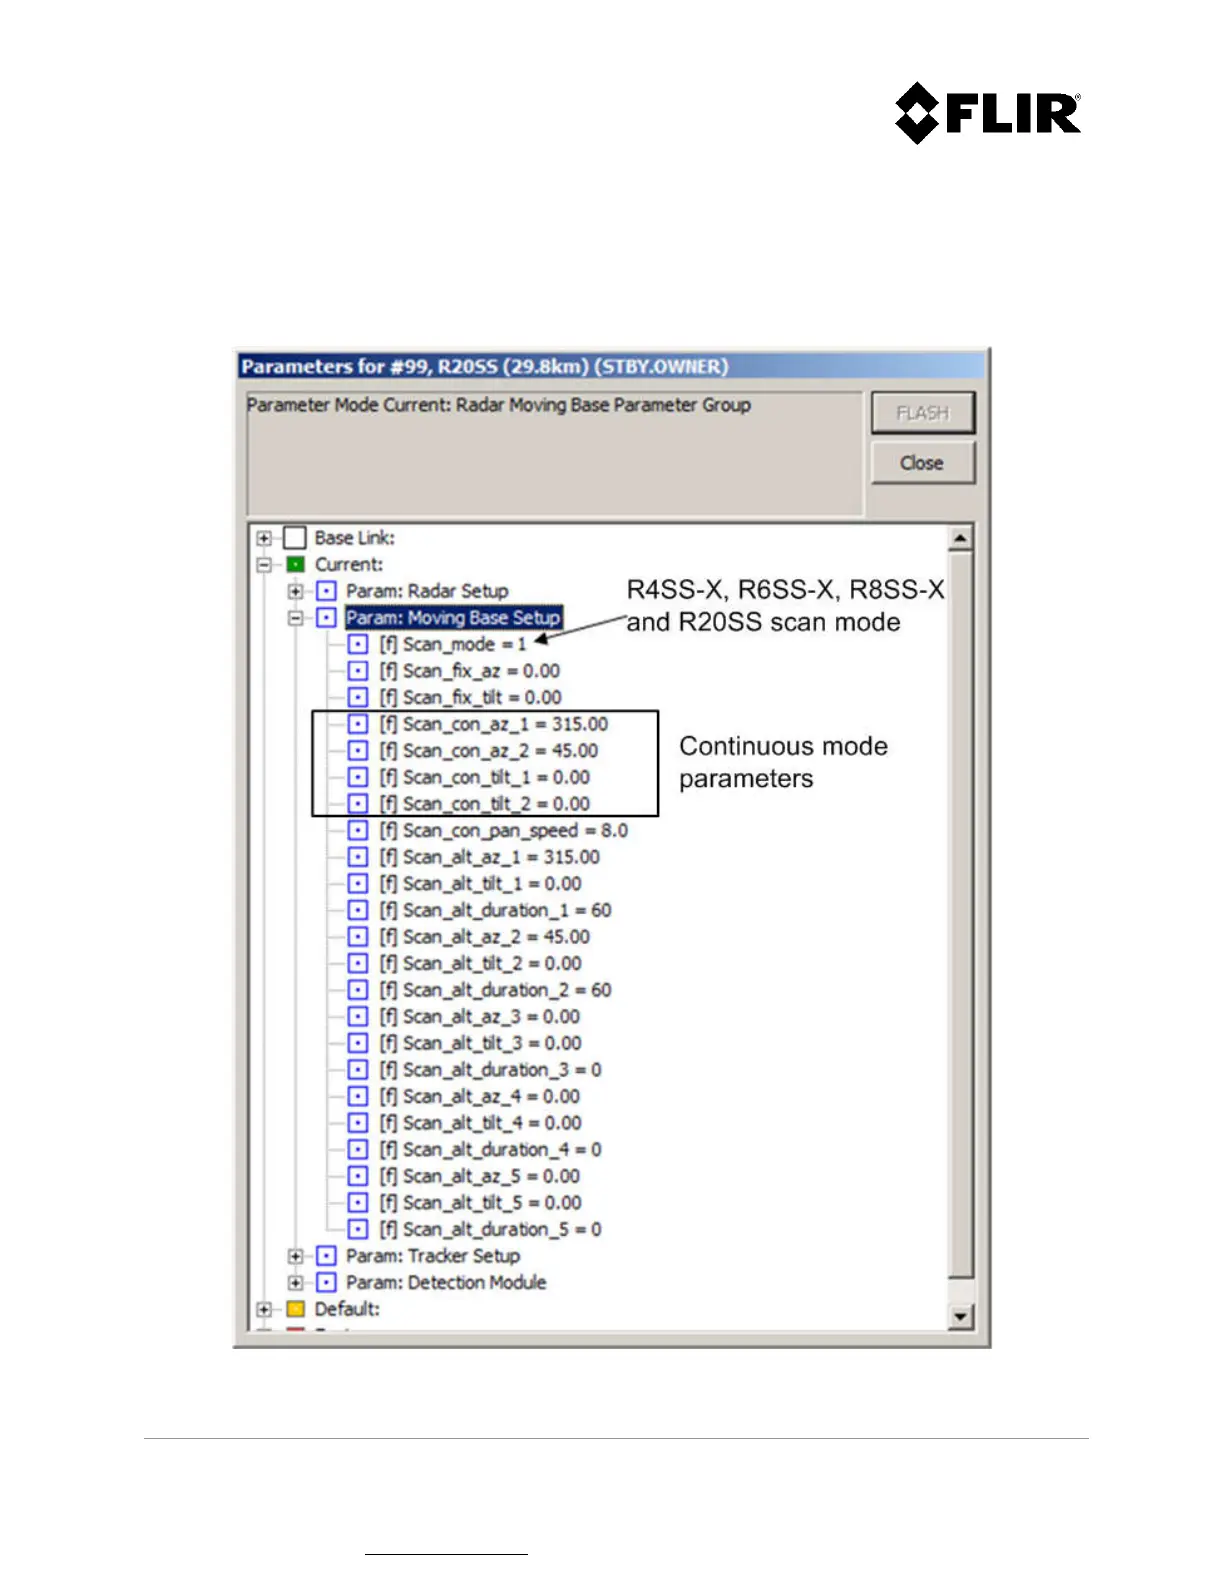This screenshot has width=1224, height=1584.
Task: Toggle the Base Link checkbox
Action: pyautogui.click(x=294, y=538)
